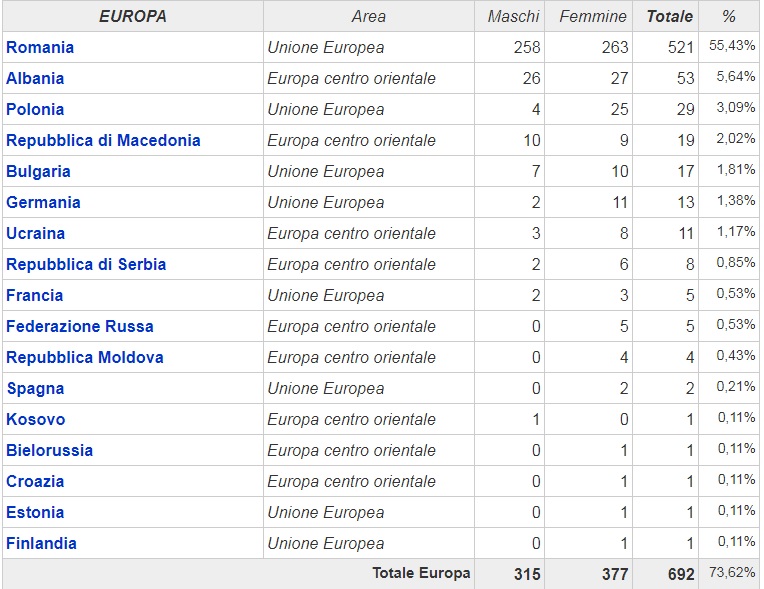Open the Finlandia link
Image resolution: width=764 pixels, height=589 pixels.
pyautogui.click(x=41, y=543)
